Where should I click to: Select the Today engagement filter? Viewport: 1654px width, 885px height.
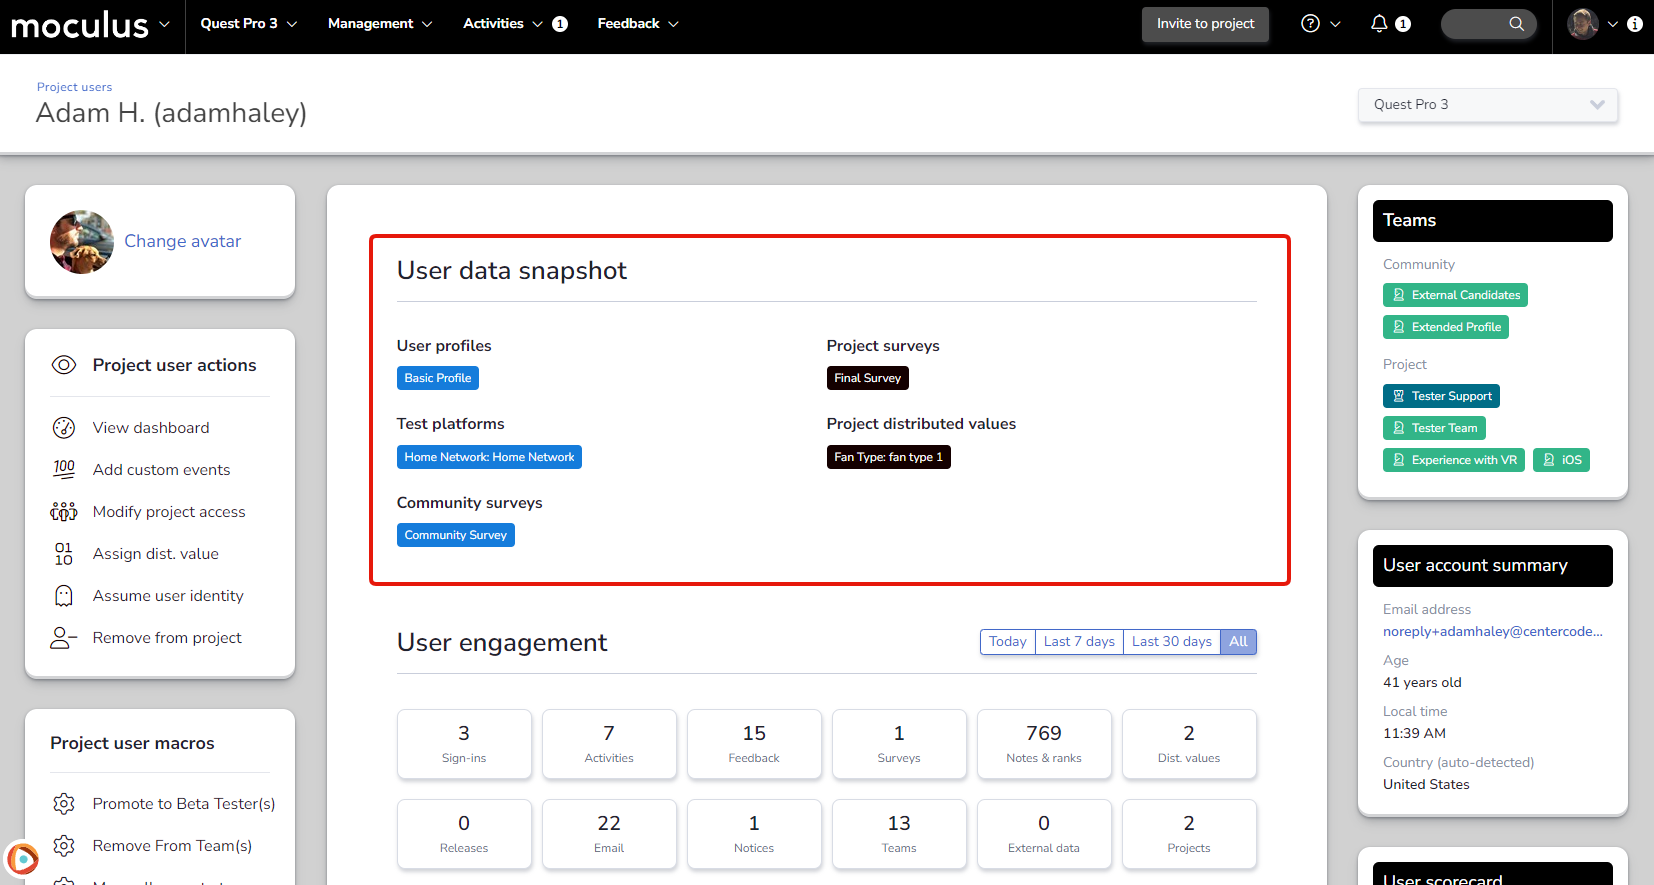(x=1007, y=642)
